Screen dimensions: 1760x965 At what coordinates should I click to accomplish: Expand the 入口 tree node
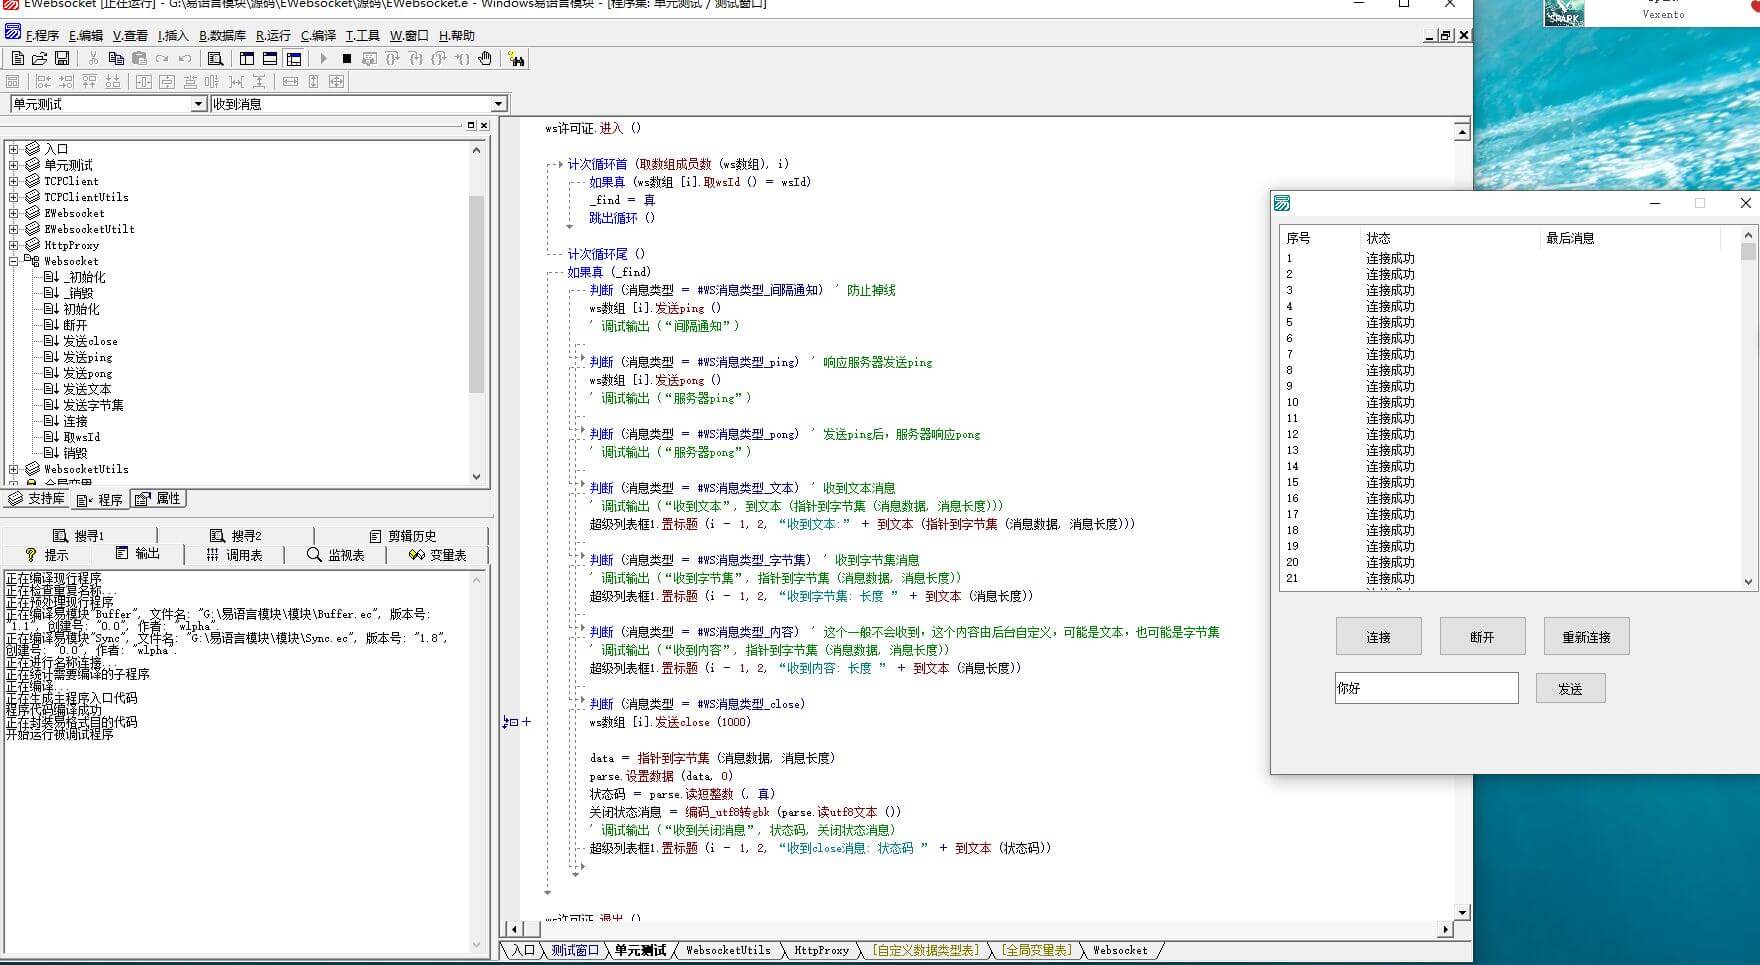click(13, 149)
